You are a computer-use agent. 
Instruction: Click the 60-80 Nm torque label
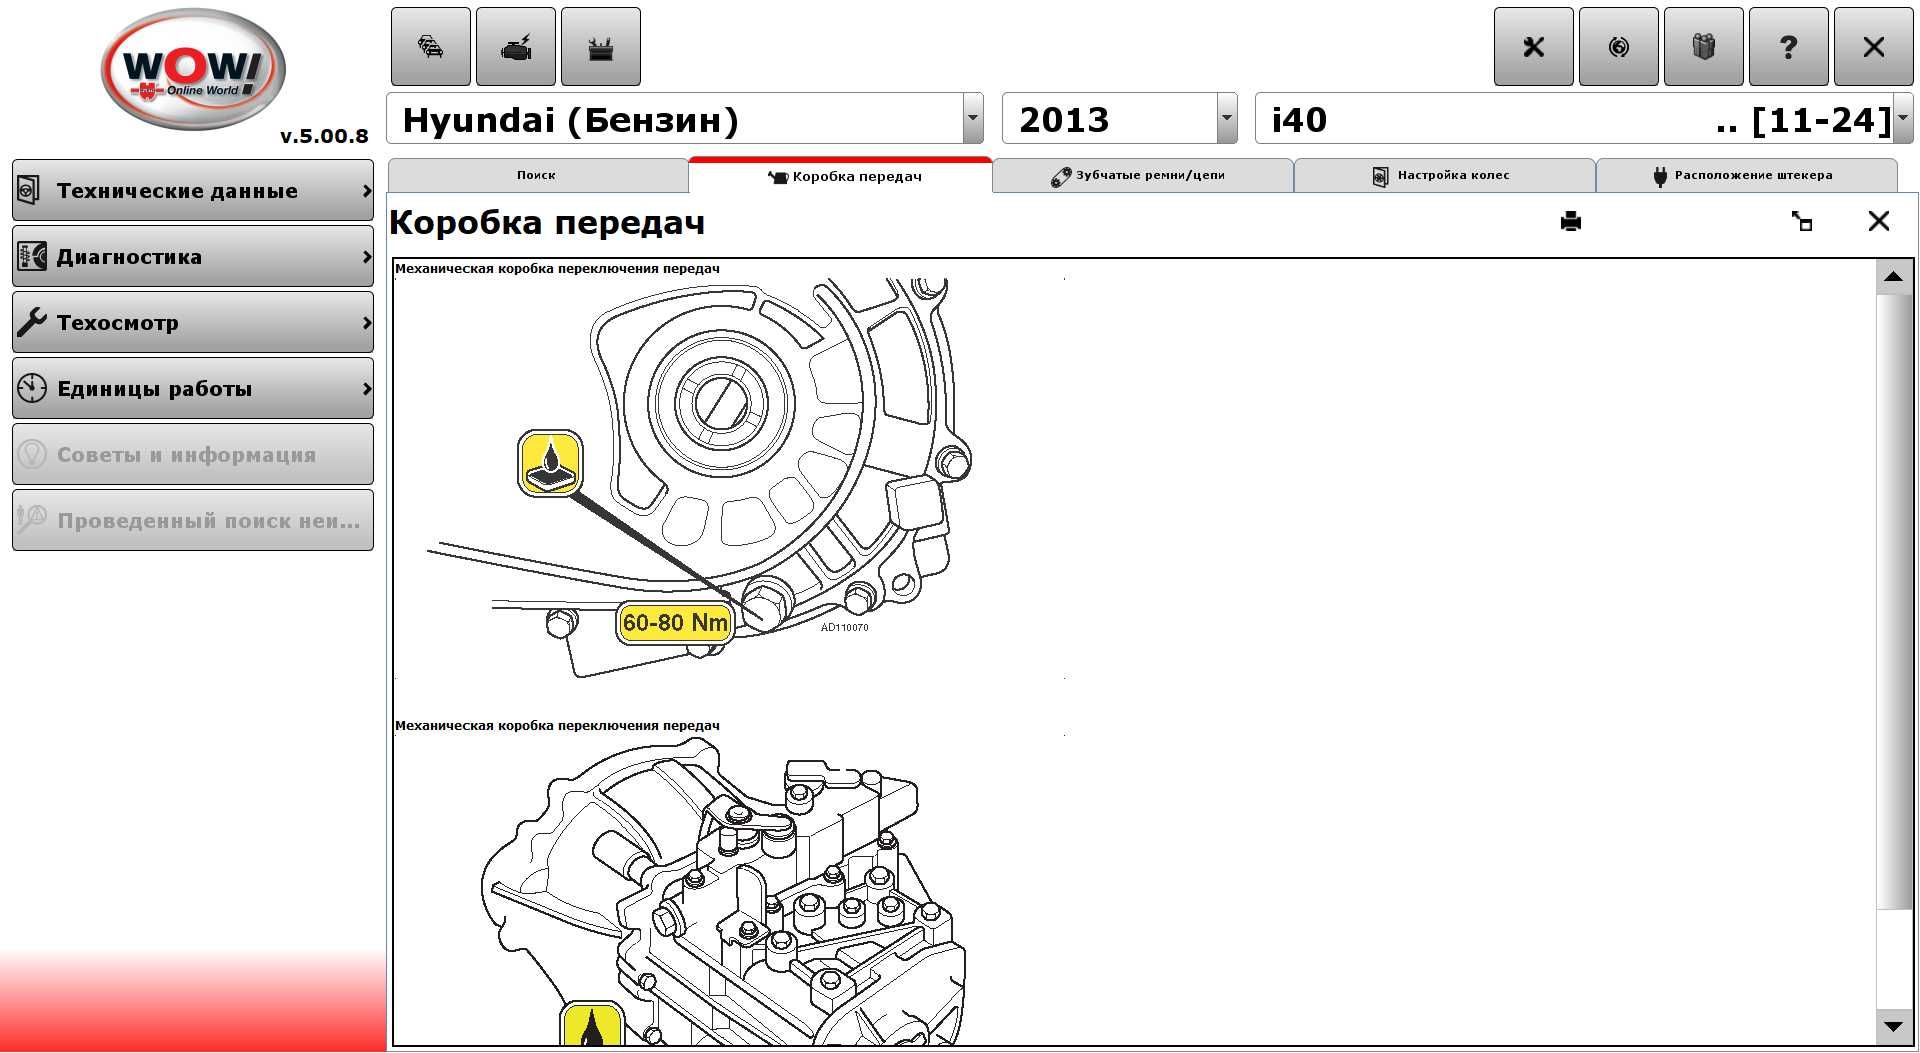click(x=675, y=623)
